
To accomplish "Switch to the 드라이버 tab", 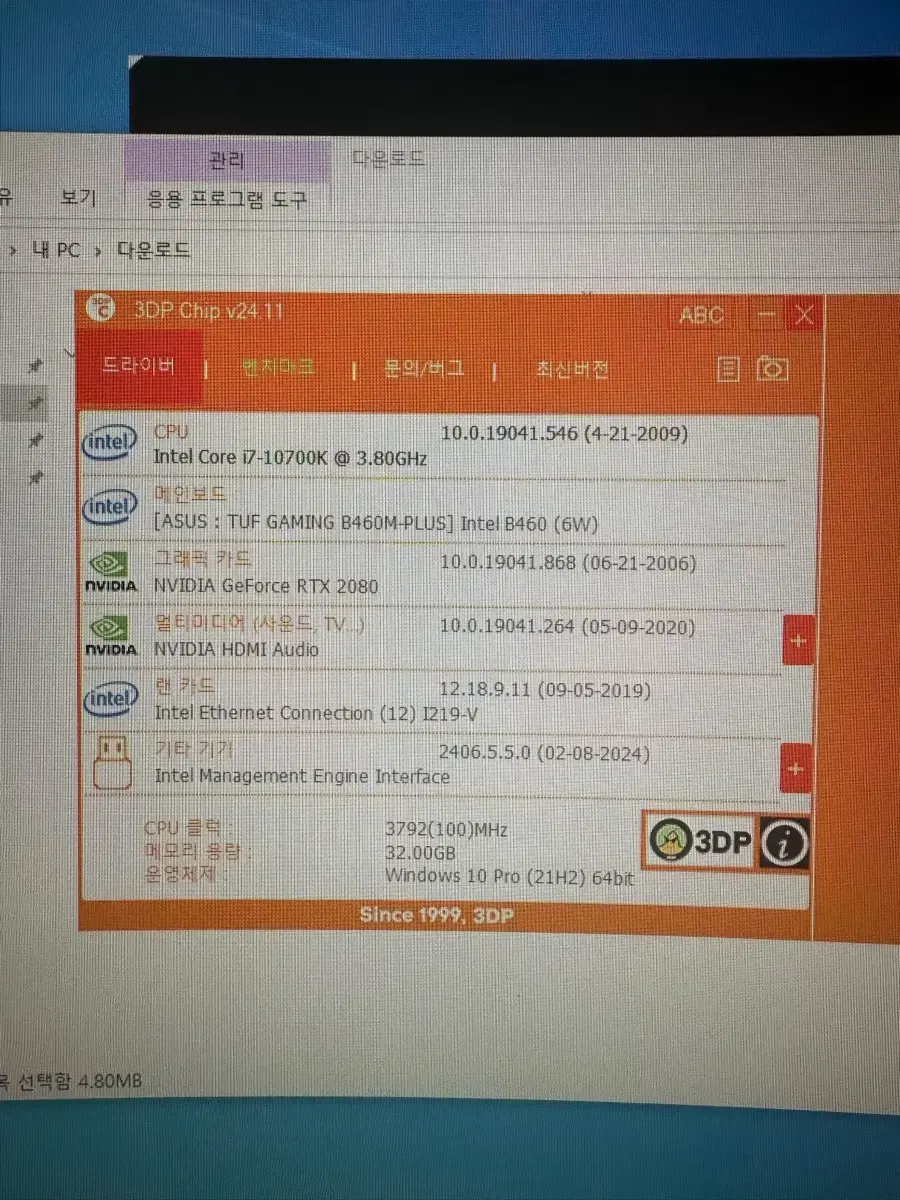I will 139,366.
